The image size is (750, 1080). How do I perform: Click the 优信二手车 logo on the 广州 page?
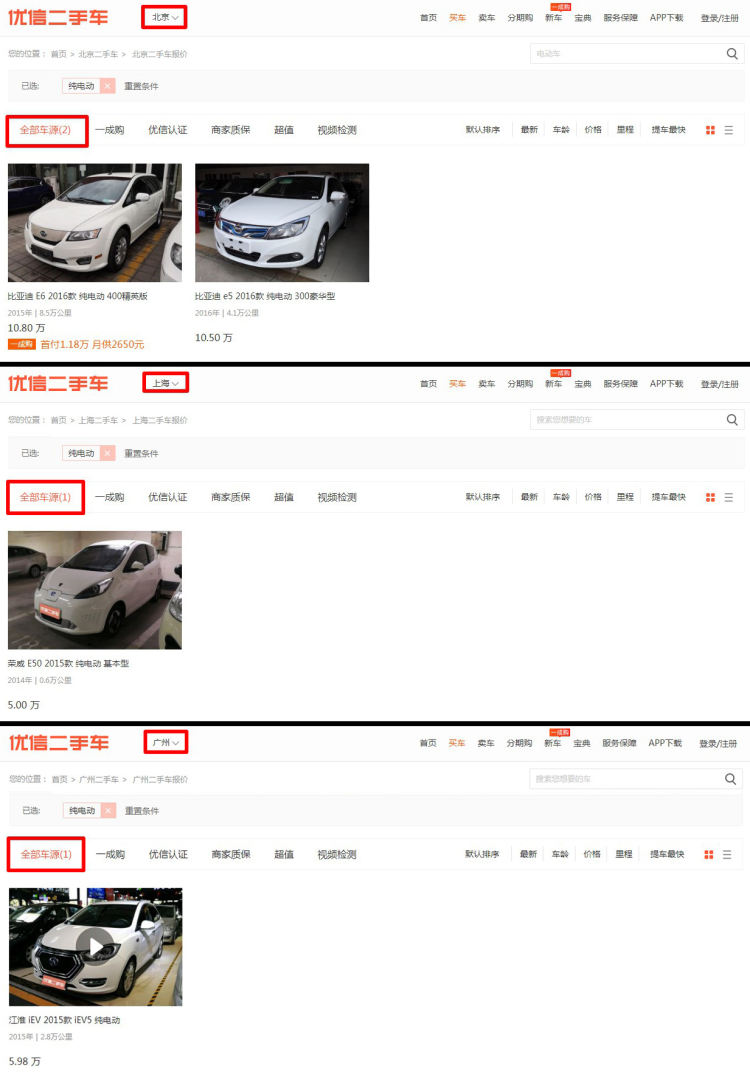(x=59, y=742)
